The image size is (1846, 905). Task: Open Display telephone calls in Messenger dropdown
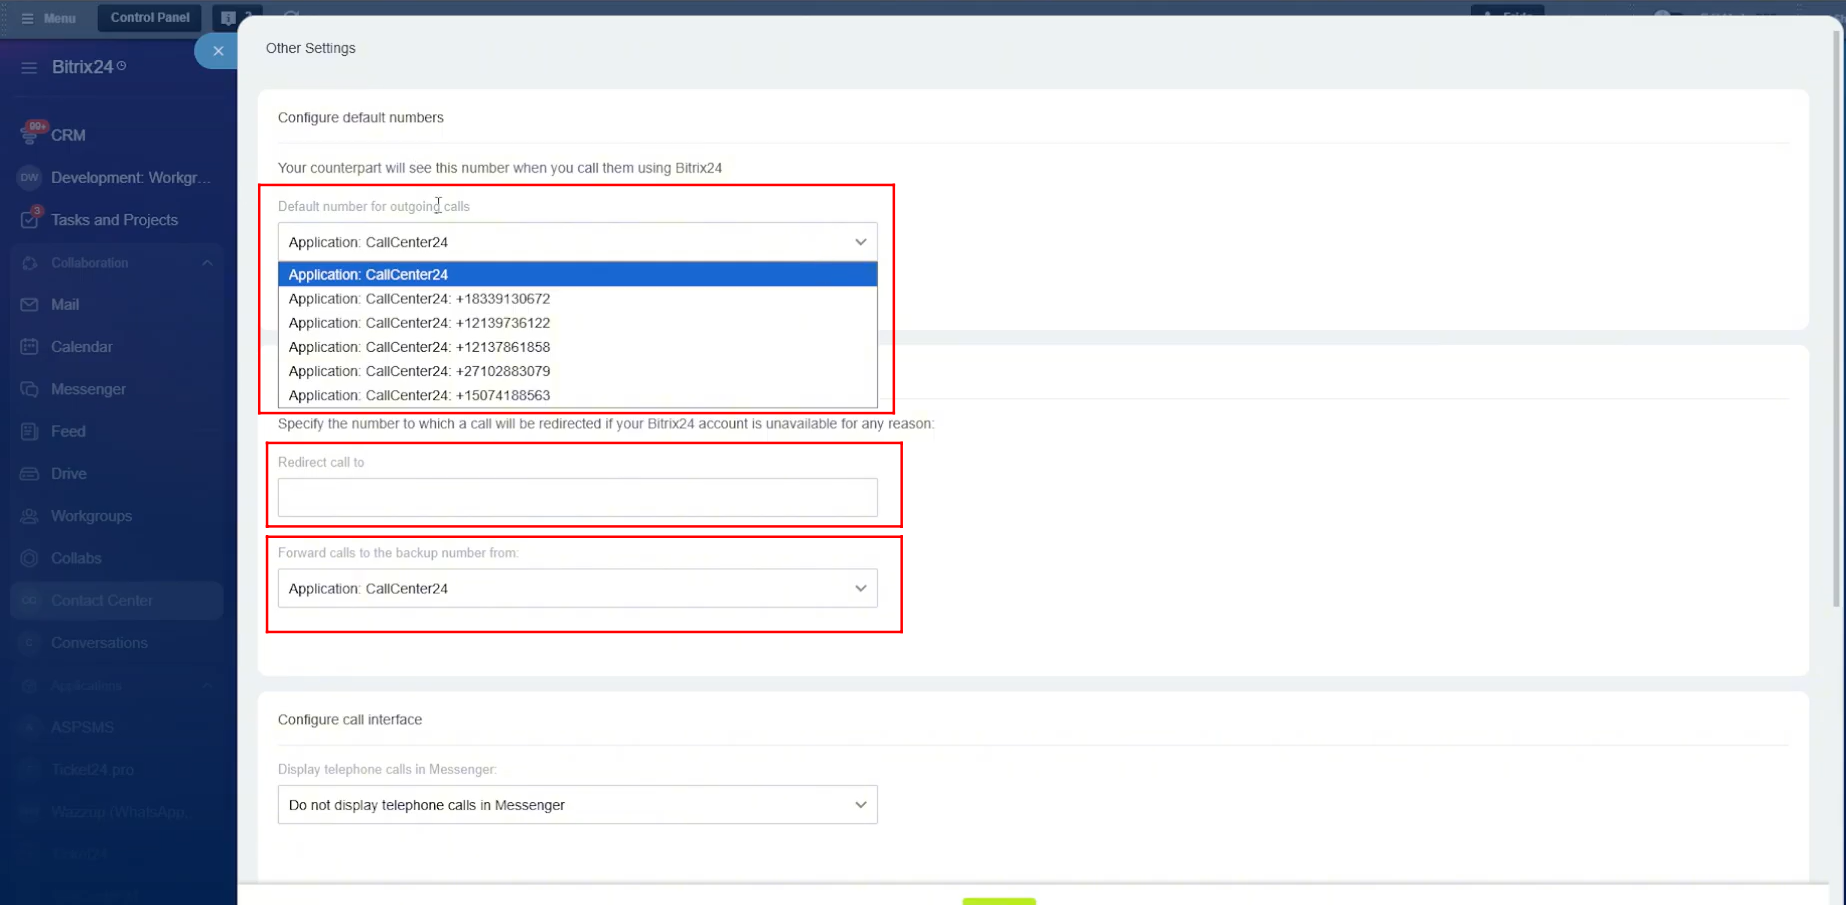pos(577,805)
